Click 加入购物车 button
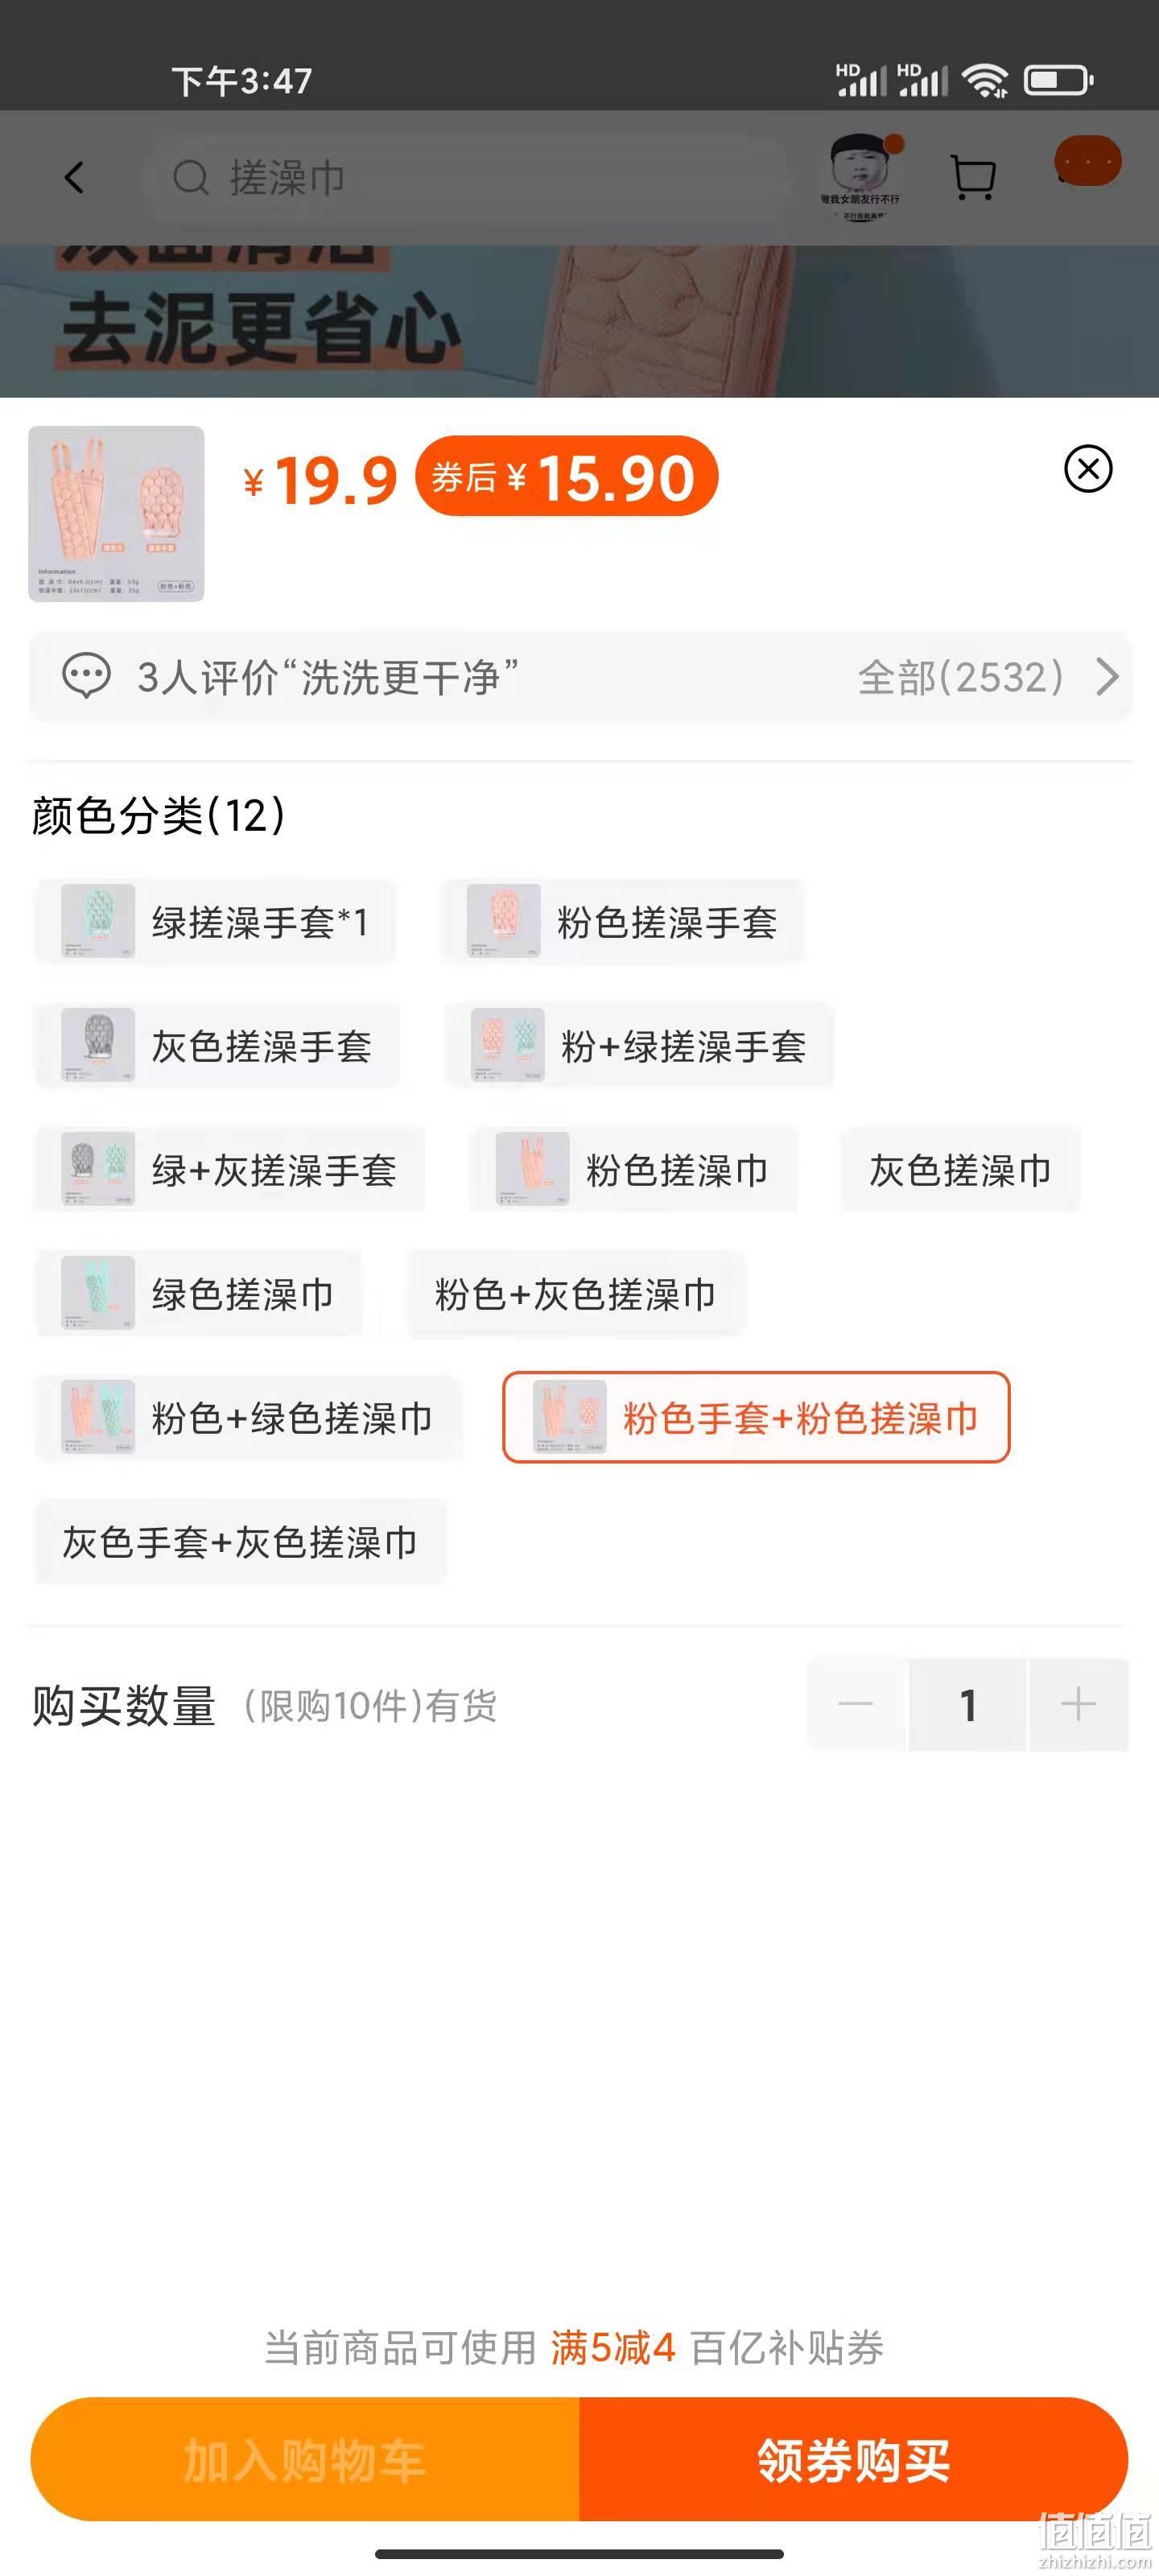Viewport: 1159px width, 2576px height. pos(305,2459)
